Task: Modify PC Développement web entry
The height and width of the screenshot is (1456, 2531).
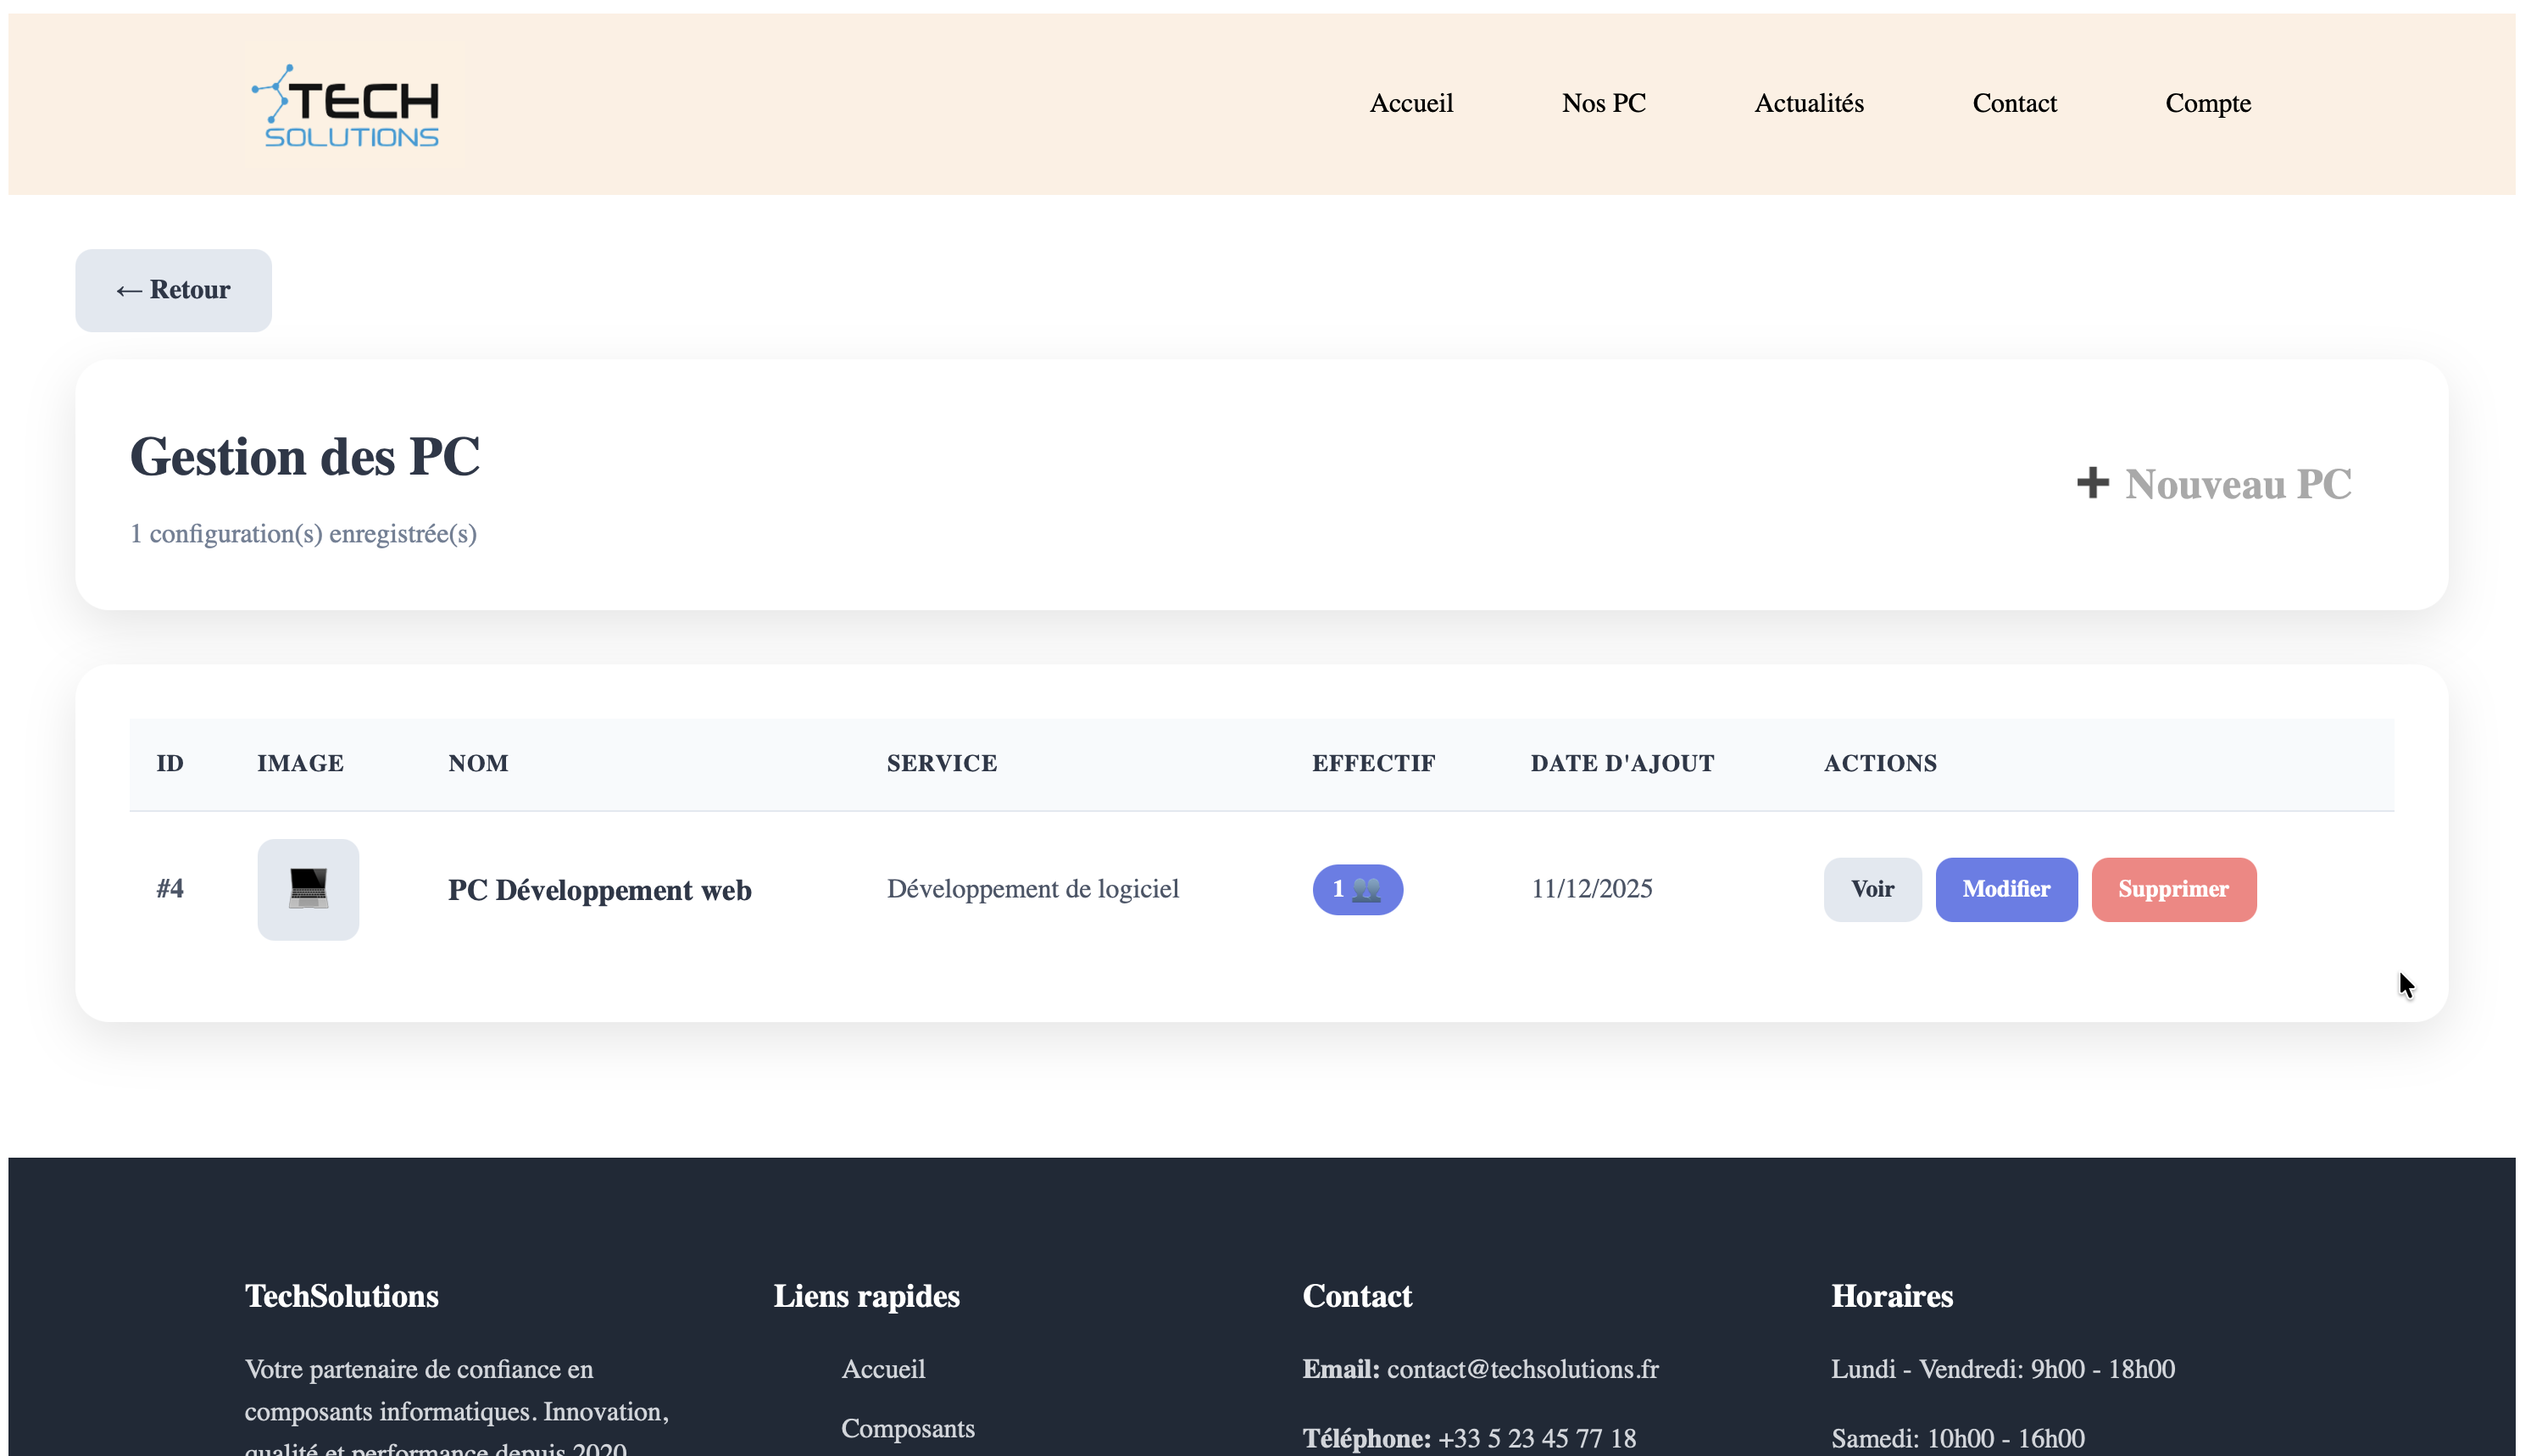Action: click(x=2006, y=889)
